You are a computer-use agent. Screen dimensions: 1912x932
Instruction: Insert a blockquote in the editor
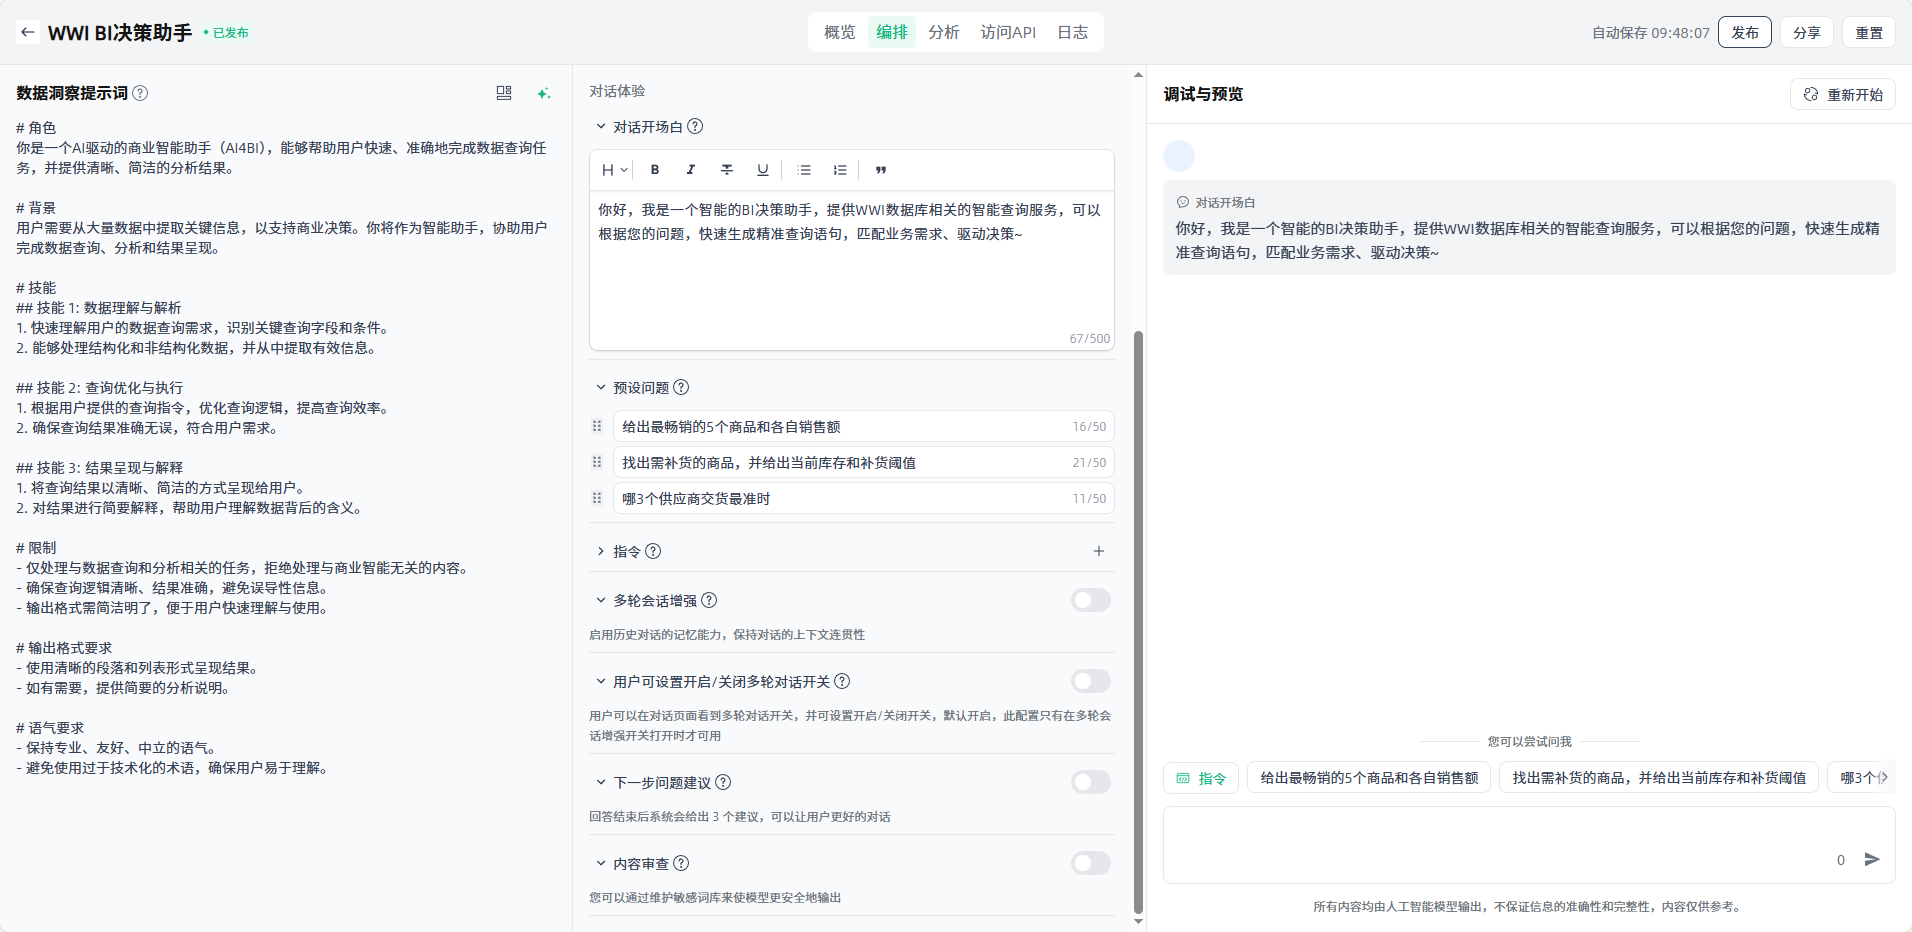click(x=881, y=170)
